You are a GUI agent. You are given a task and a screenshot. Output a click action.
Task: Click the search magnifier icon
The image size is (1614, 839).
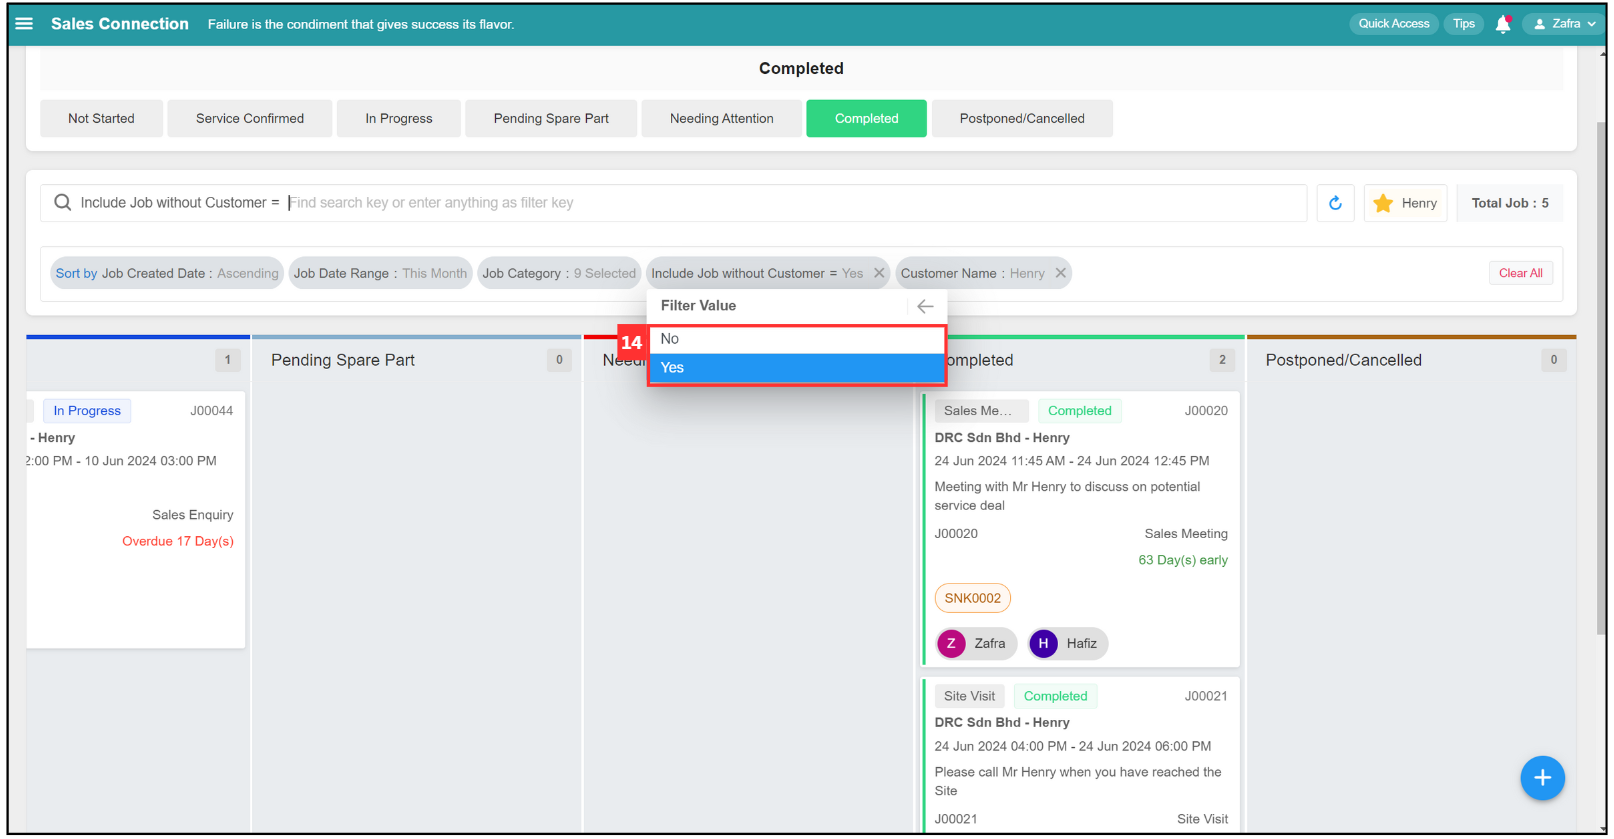62,202
